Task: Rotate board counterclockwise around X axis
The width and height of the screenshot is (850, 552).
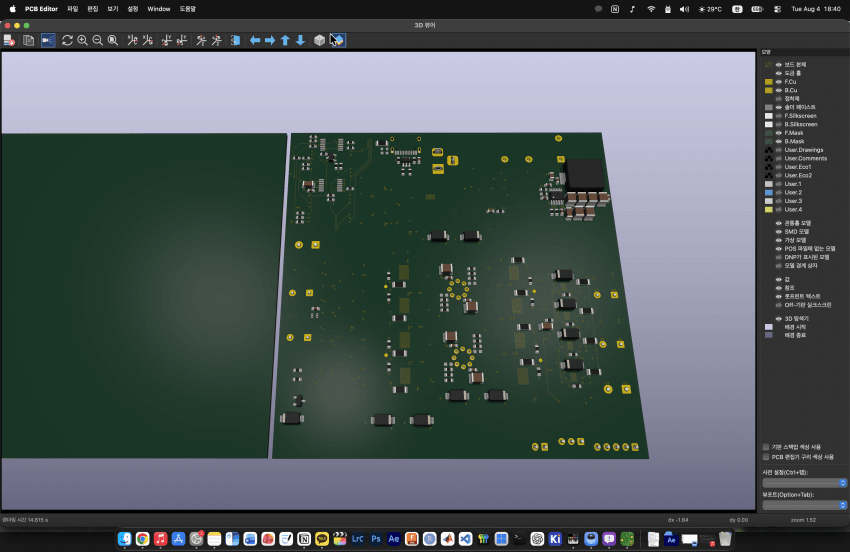Action: tap(147, 40)
